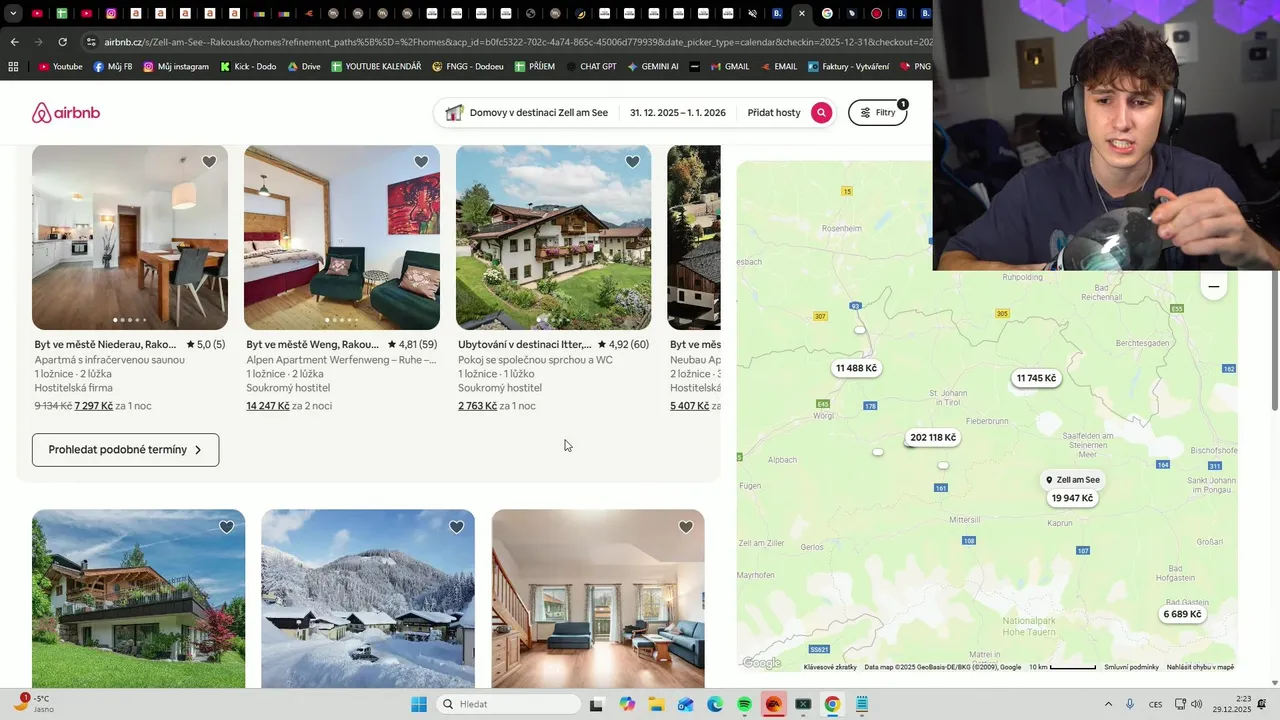Open Domovy v destinaci Zell am See search

click(528, 113)
